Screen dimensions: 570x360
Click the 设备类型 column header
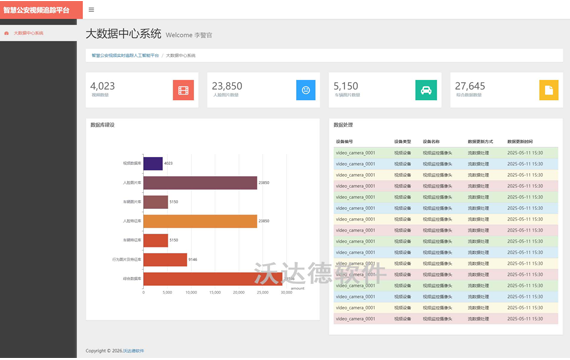coord(402,141)
